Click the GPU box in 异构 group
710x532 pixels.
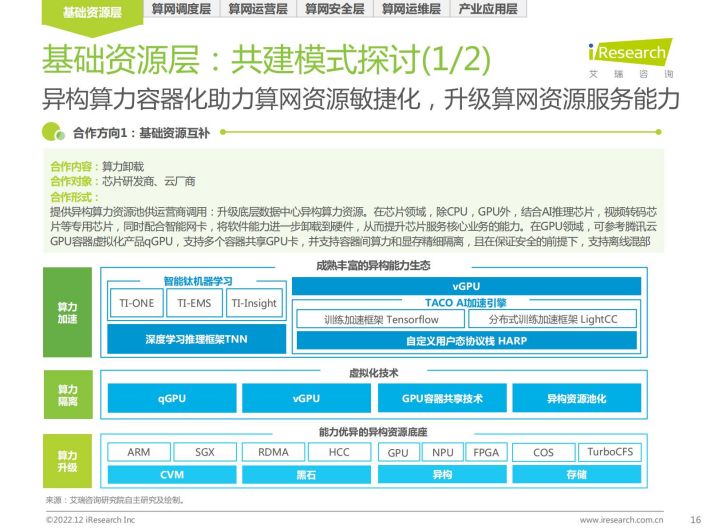[x=398, y=452]
